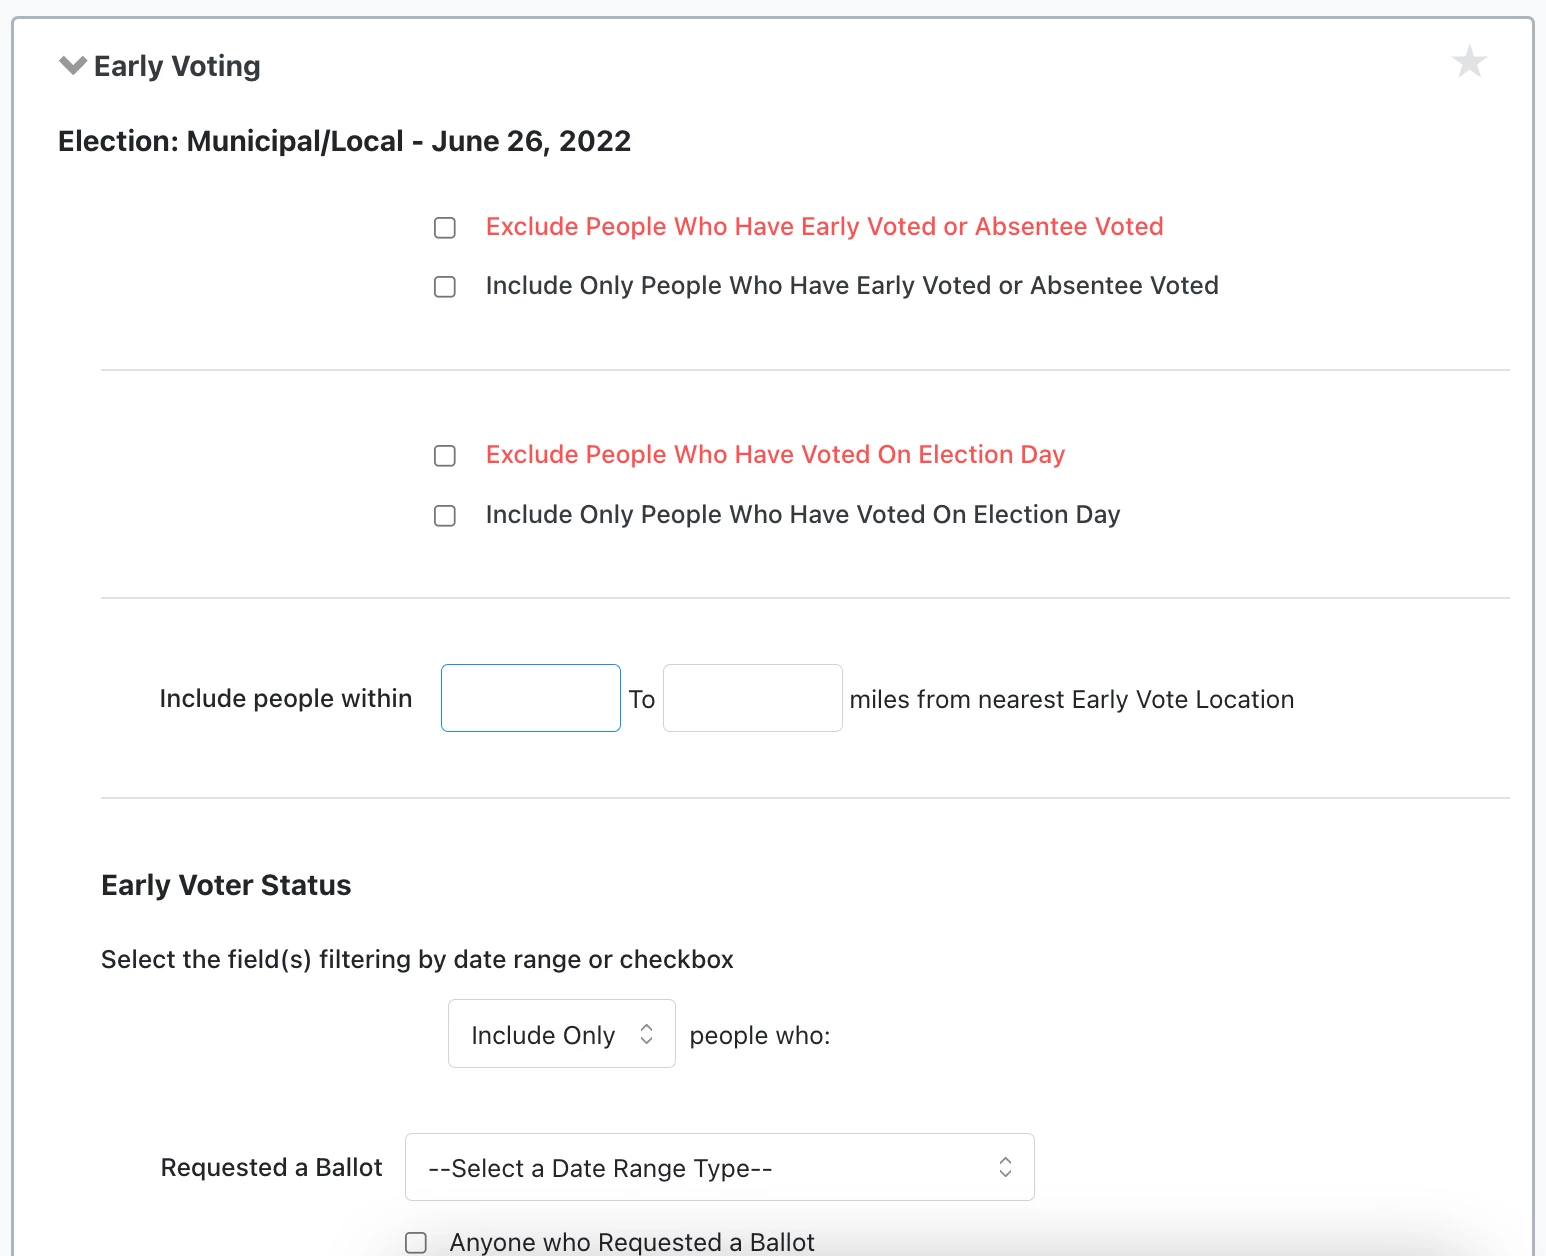This screenshot has height=1256, width=1546.
Task: Open the Include Only dropdown
Action: click(x=561, y=1034)
